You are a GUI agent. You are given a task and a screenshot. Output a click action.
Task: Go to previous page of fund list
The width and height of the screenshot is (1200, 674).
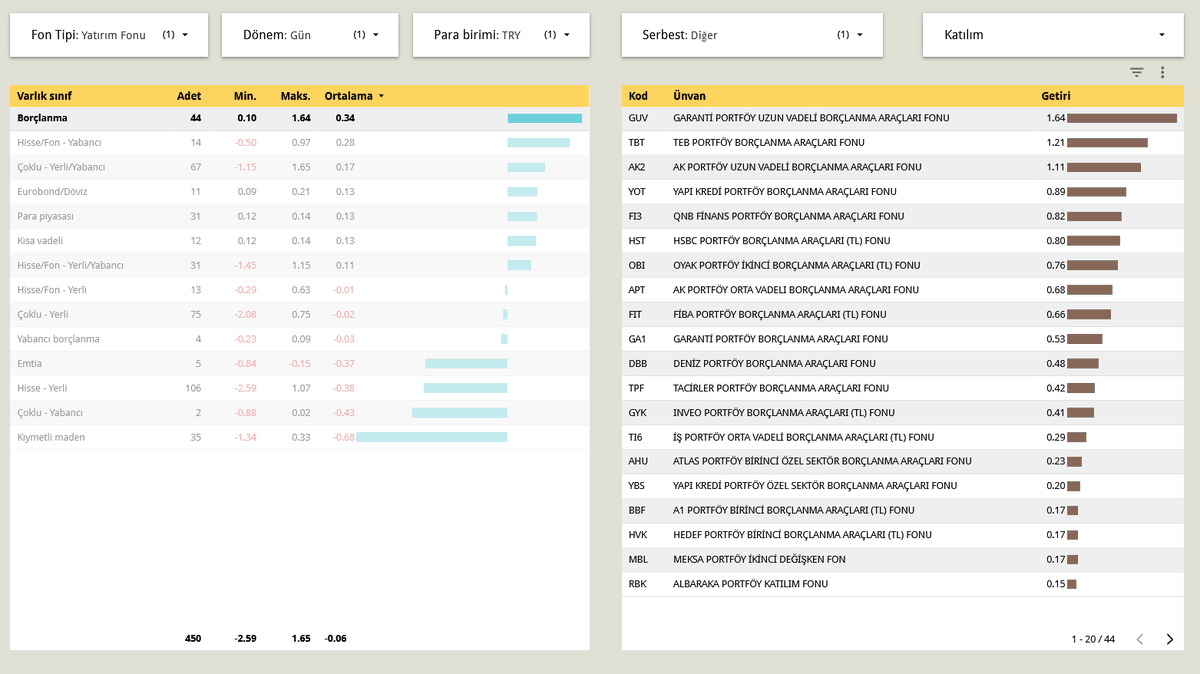(1139, 639)
